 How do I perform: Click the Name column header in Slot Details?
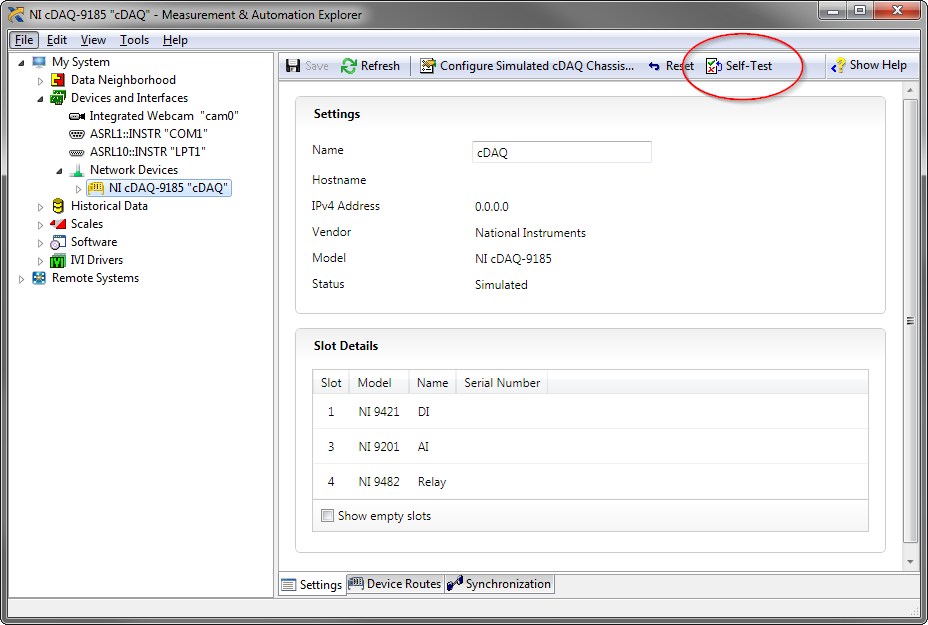click(x=433, y=382)
